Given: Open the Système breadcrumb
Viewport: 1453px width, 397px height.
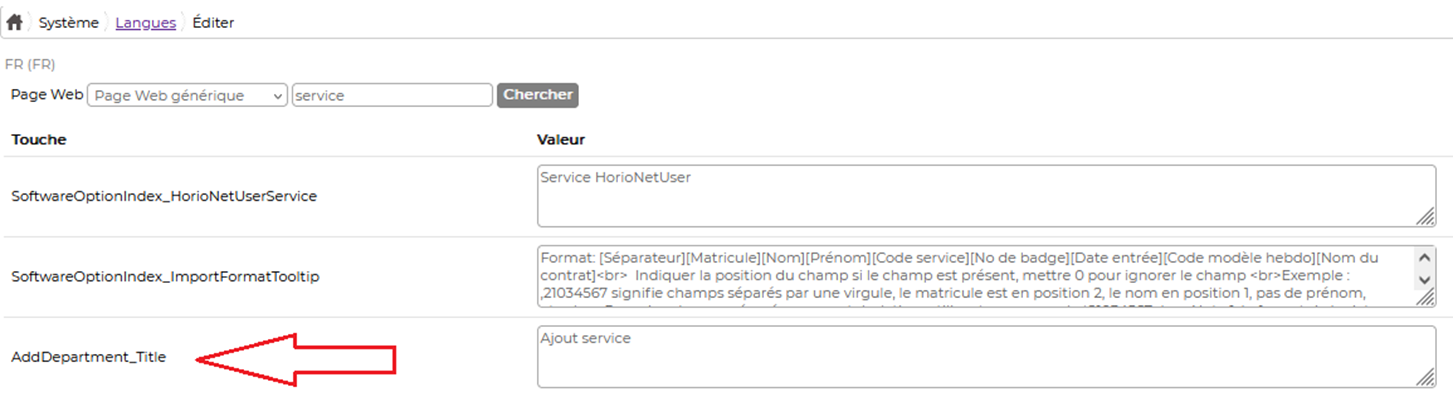Looking at the screenshot, I should [x=69, y=22].
